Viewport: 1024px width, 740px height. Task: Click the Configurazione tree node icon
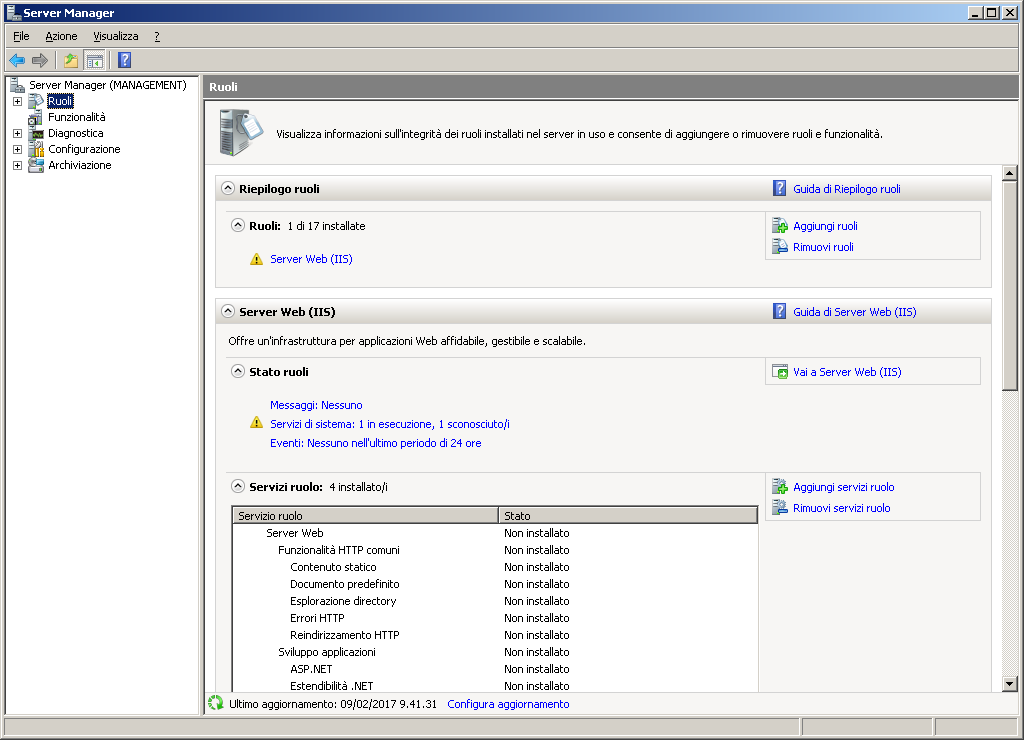(x=37, y=150)
